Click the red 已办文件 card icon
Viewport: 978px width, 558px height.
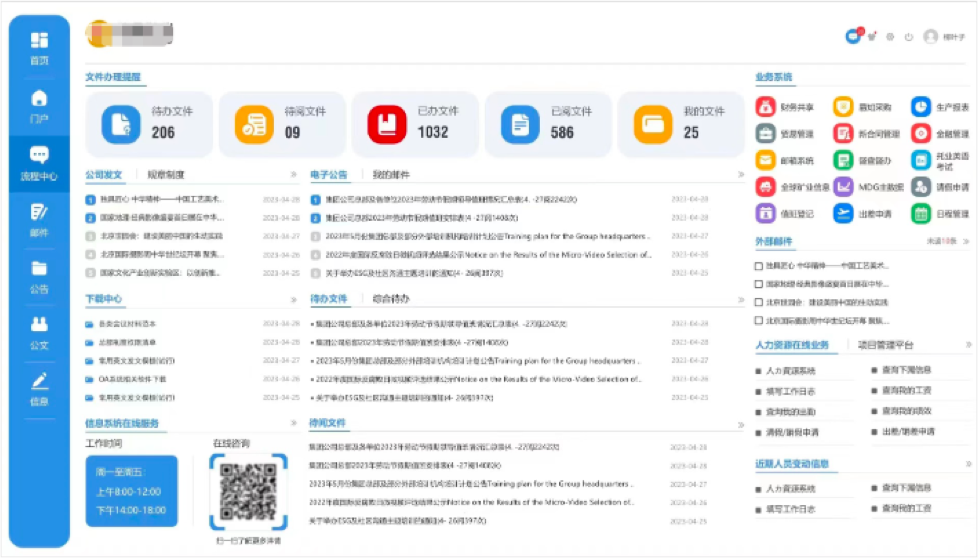pos(387,124)
